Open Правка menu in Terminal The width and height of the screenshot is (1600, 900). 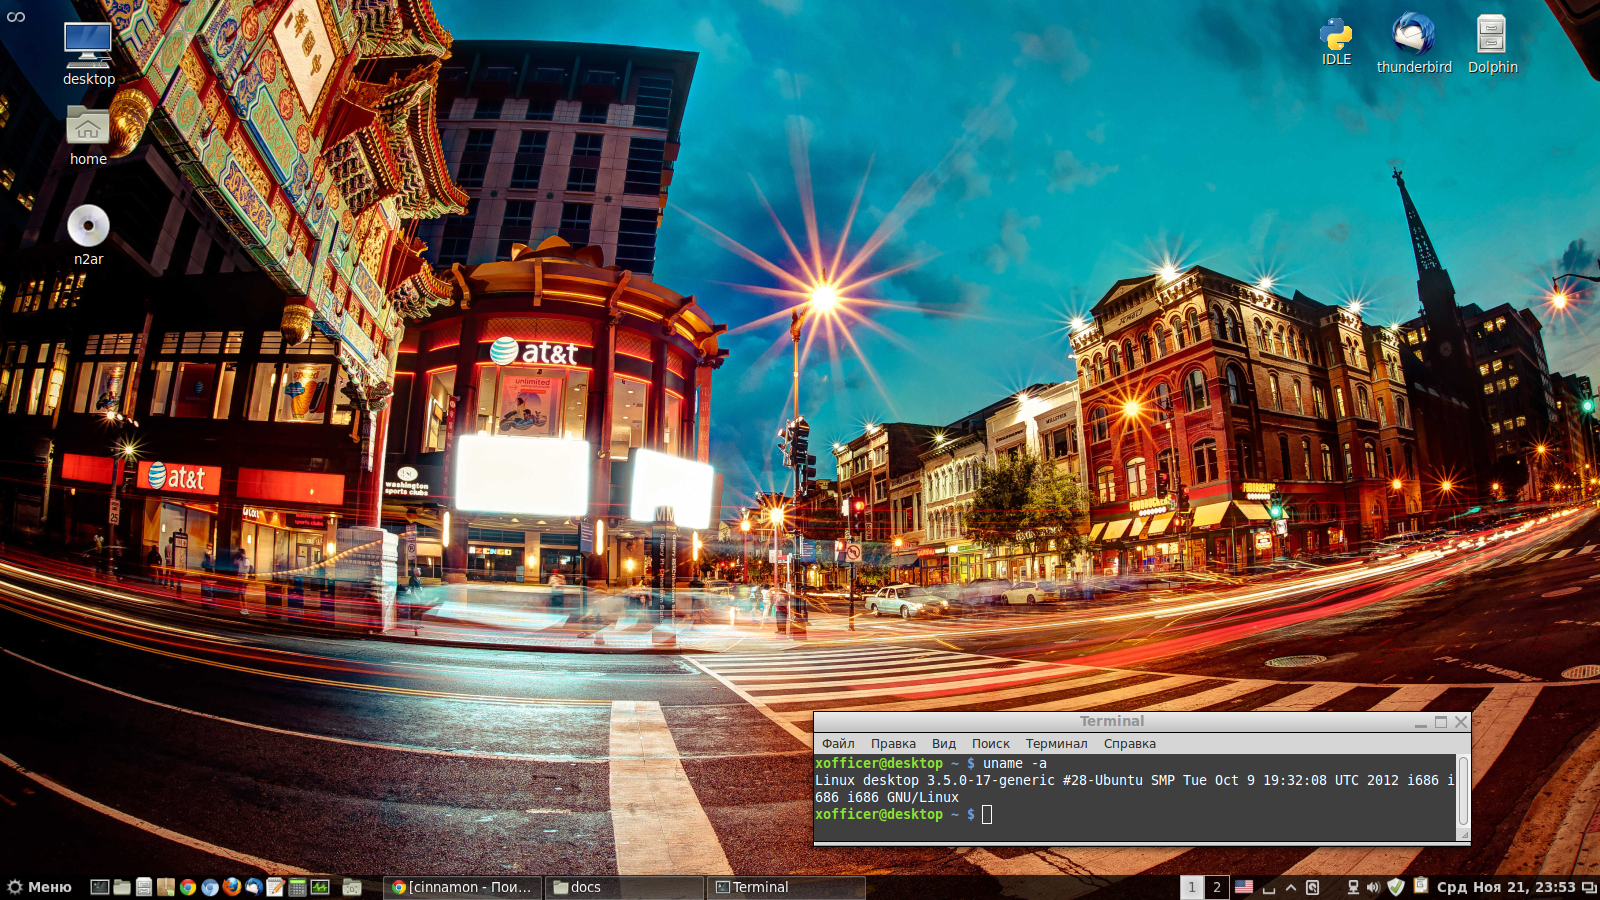click(x=893, y=743)
